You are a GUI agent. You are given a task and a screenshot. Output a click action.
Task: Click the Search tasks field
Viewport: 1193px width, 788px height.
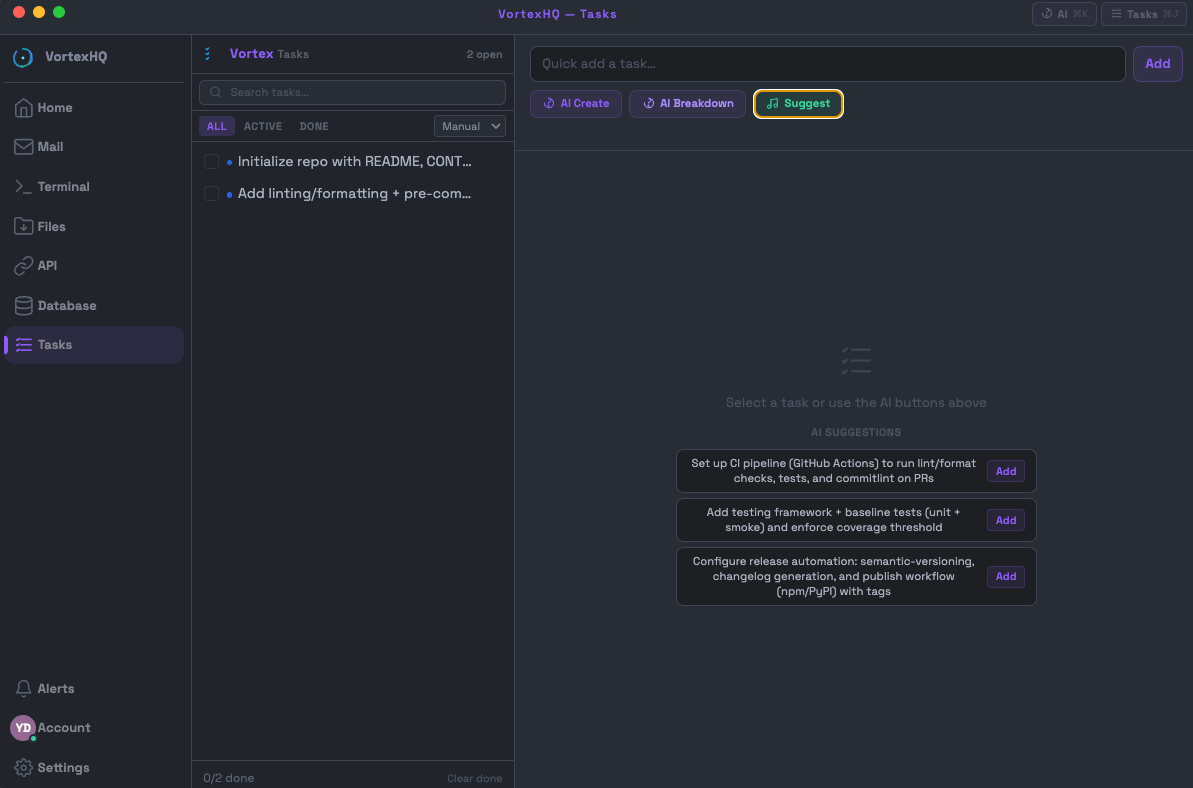tap(352, 92)
